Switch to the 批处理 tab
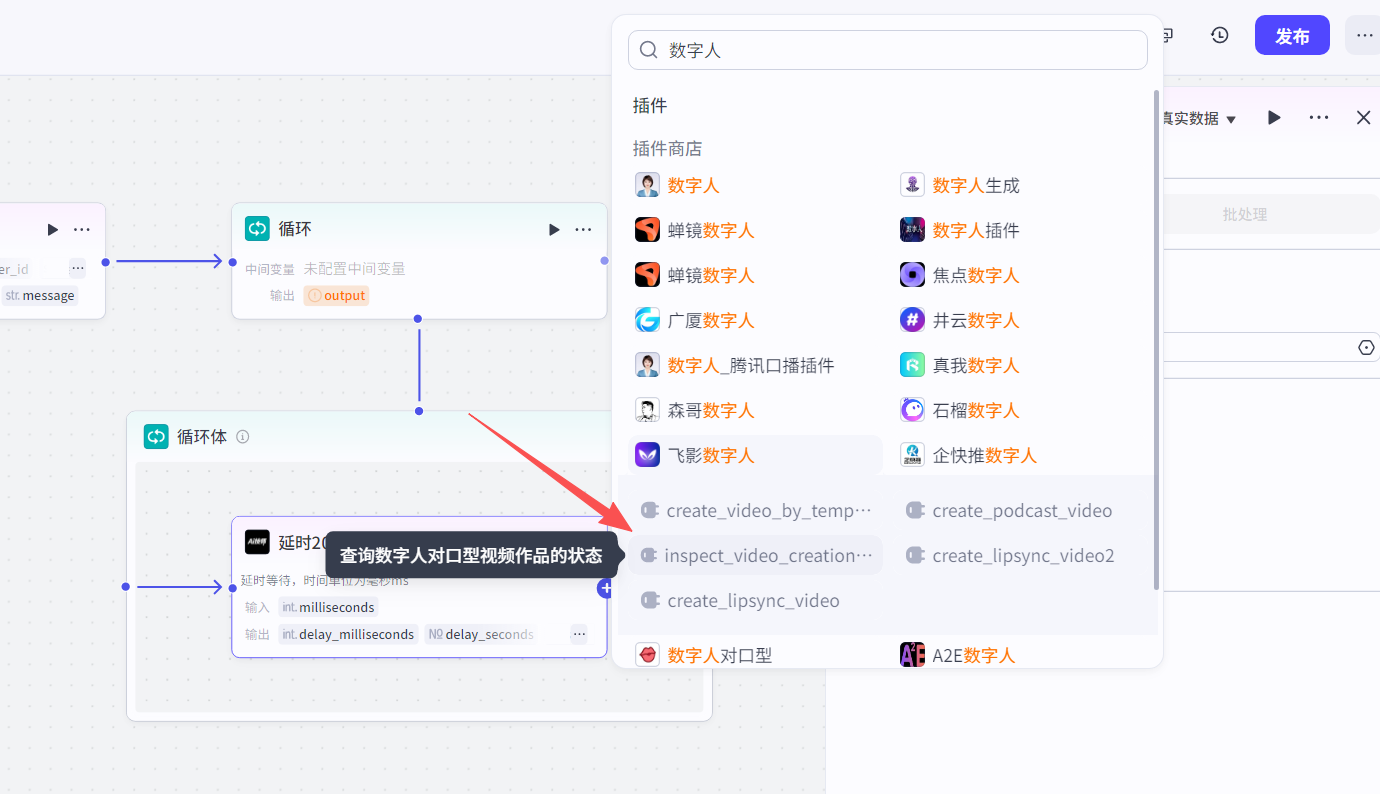This screenshot has height=794, width=1380. click(x=1245, y=214)
